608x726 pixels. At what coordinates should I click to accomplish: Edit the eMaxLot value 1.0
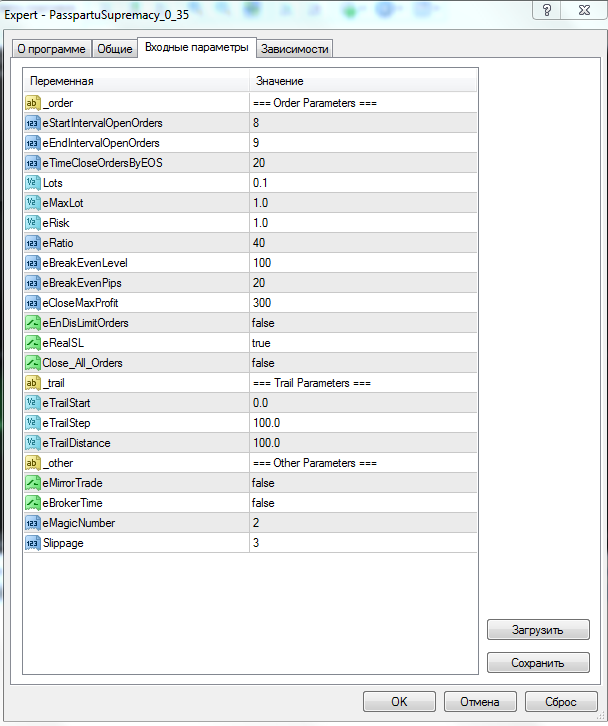click(364, 203)
